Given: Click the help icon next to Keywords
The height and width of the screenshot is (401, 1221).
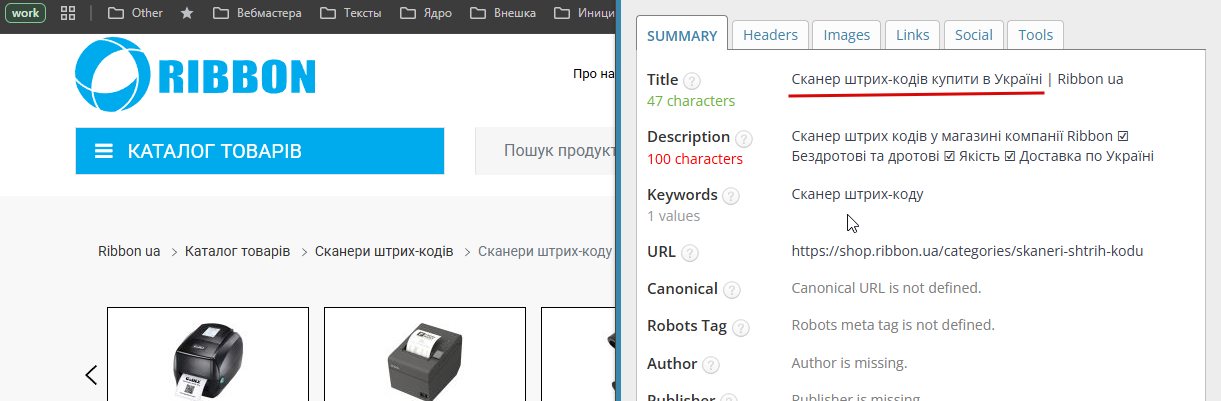Looking at the screenshot, I should tap(731, 197).
